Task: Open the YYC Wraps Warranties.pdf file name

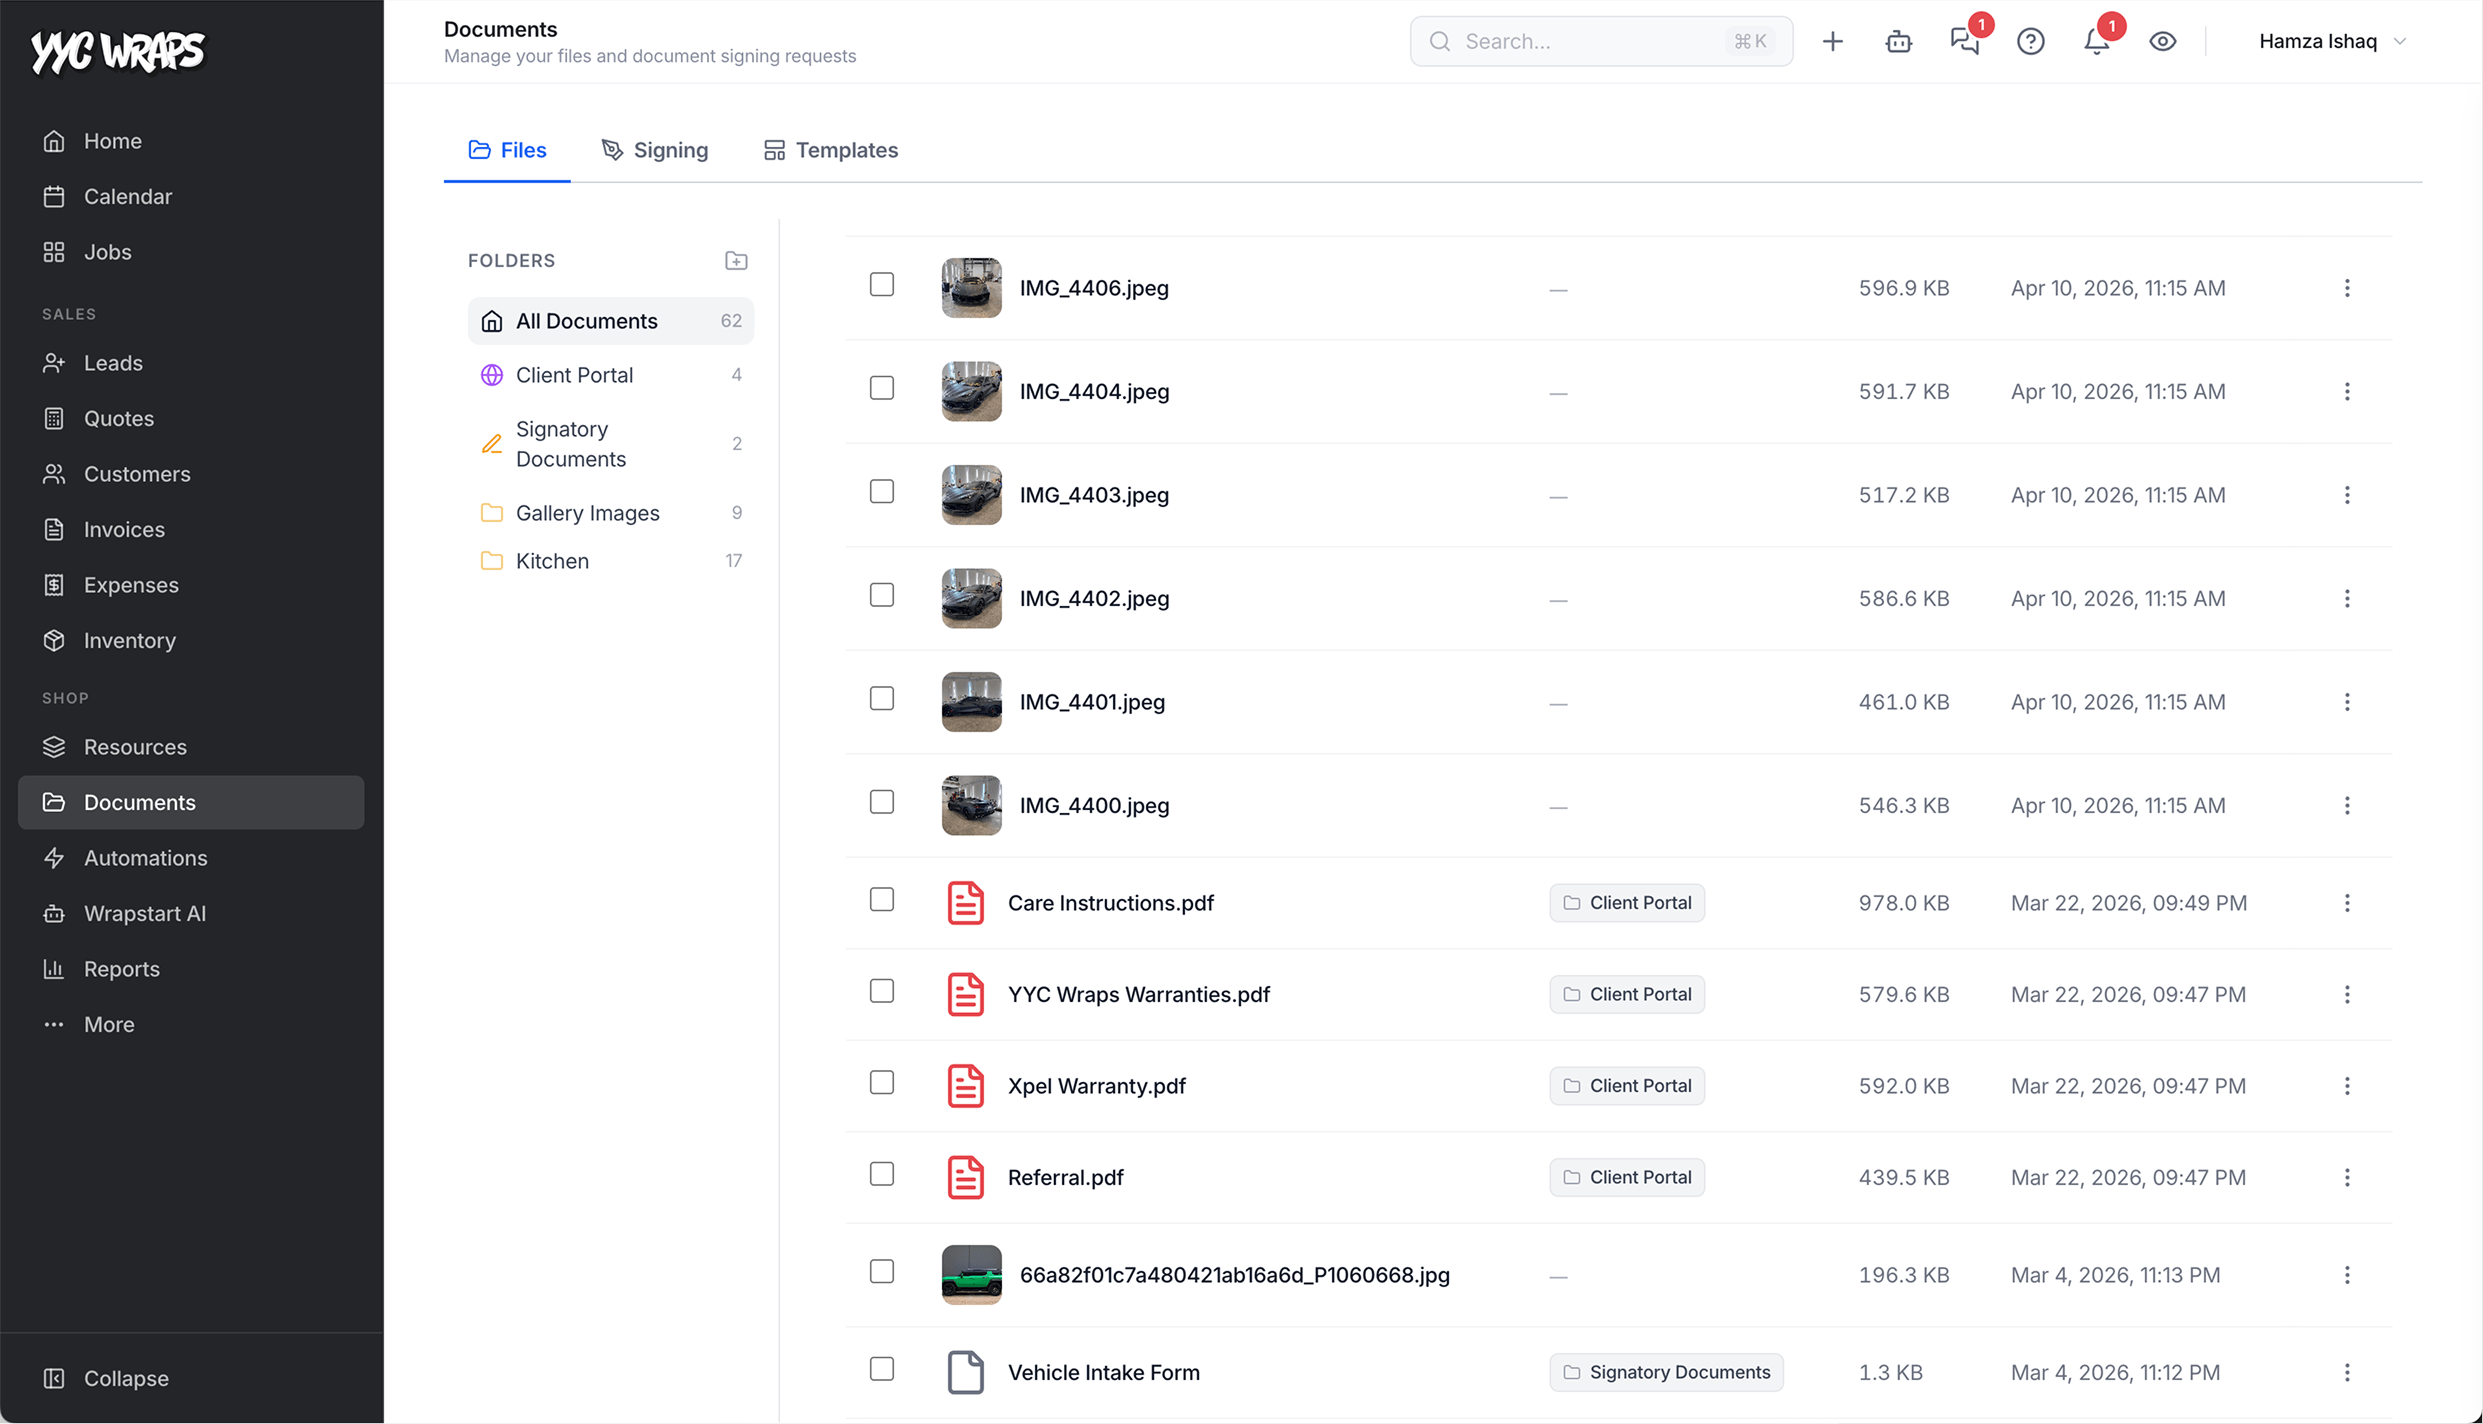Action: [1139, 994]
